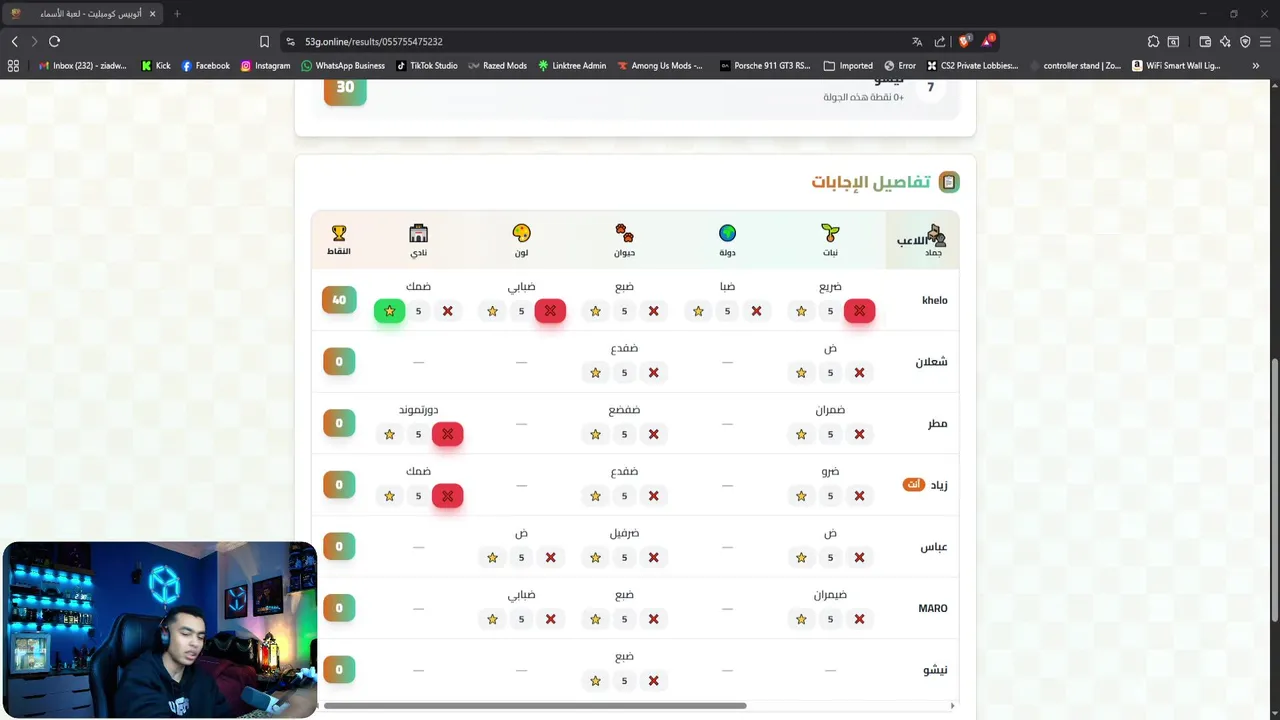
Task: Open WhatsApp Business bookmark
Action: pyautogui.click(x=343, y=65)
